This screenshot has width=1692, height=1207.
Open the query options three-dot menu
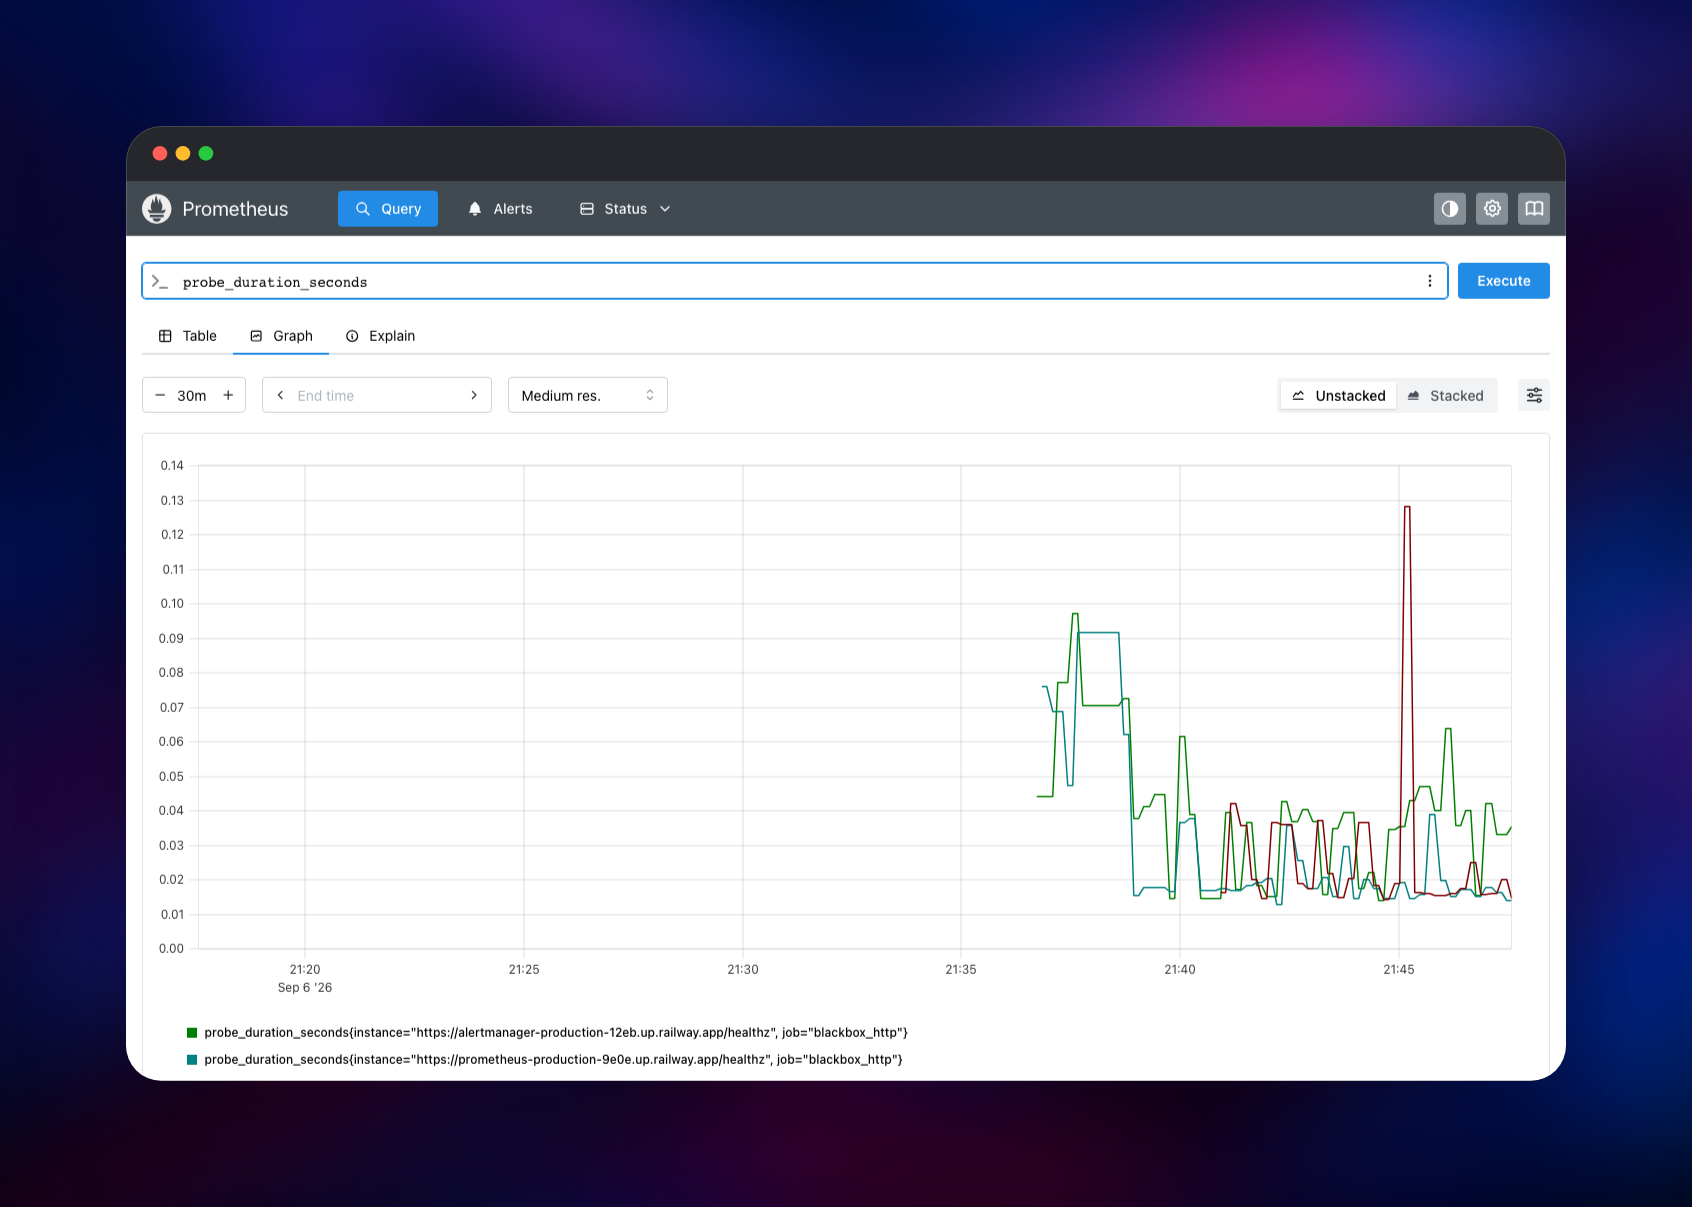pyautogui.click(x=1430, y=281)
